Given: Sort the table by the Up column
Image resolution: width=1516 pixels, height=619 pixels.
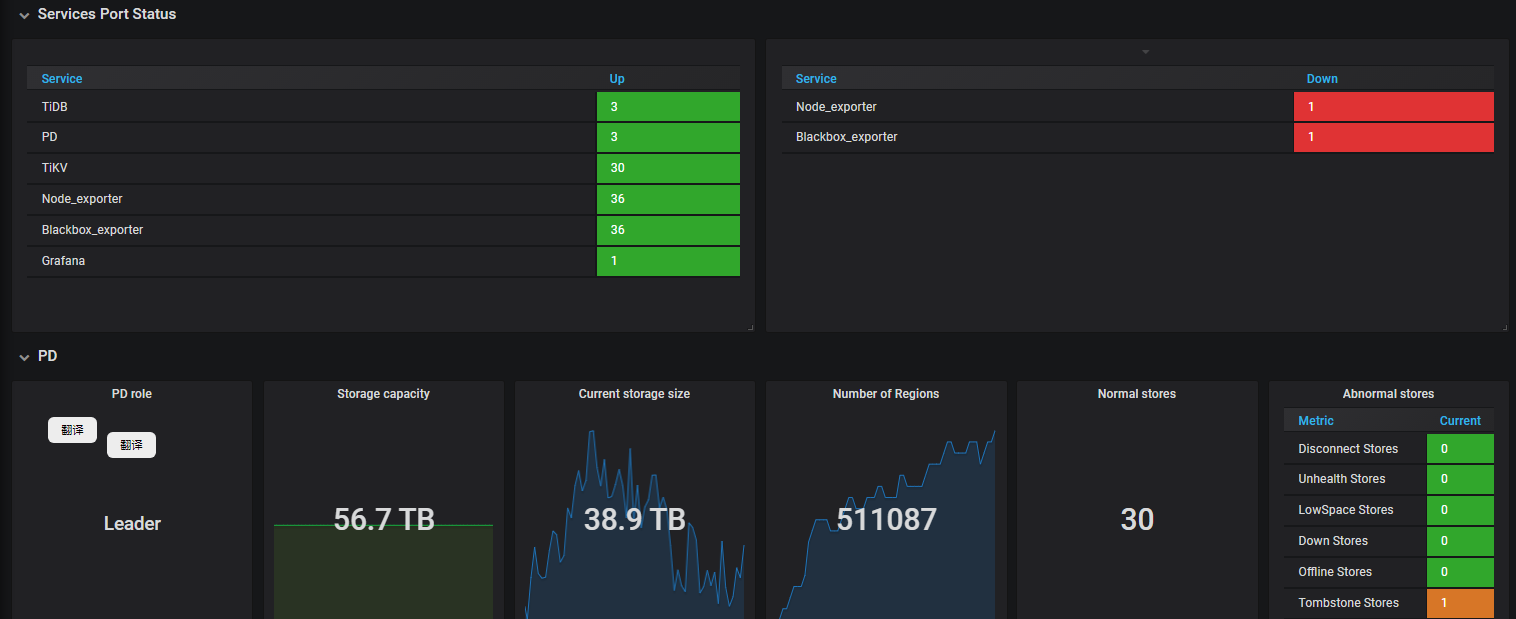Looking at the screenshot, I should (x=617, y=79).
